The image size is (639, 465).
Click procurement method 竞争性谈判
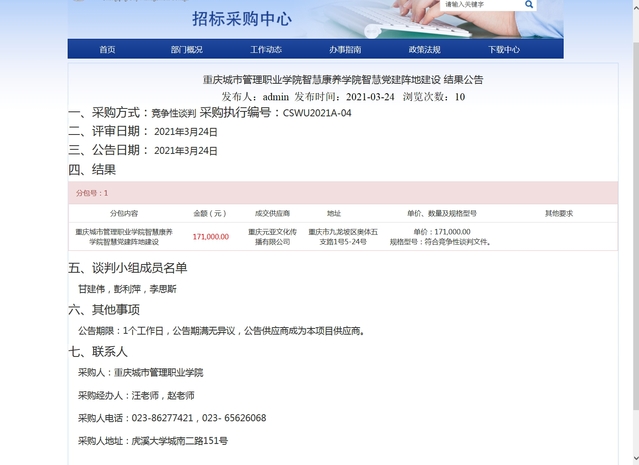click(x=174, y=113)
